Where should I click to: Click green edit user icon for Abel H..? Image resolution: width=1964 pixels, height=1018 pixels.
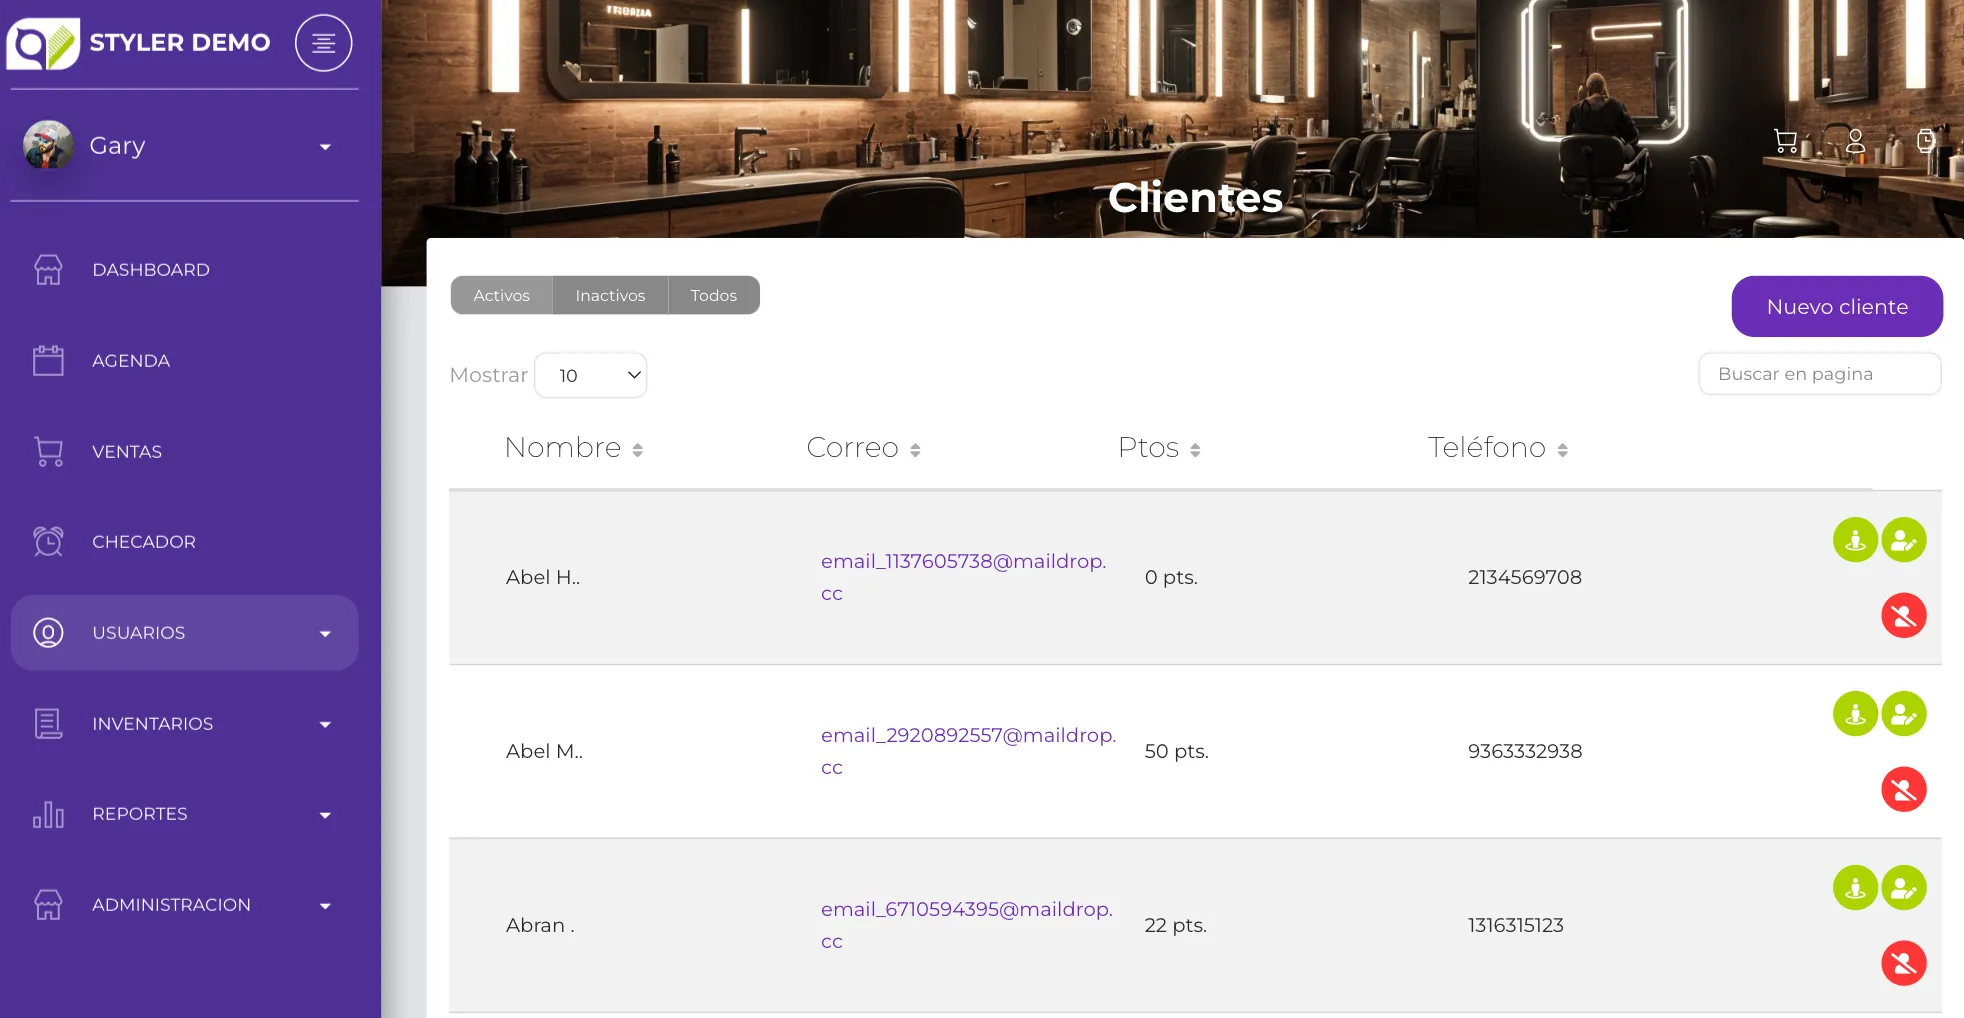point(1903,540)
